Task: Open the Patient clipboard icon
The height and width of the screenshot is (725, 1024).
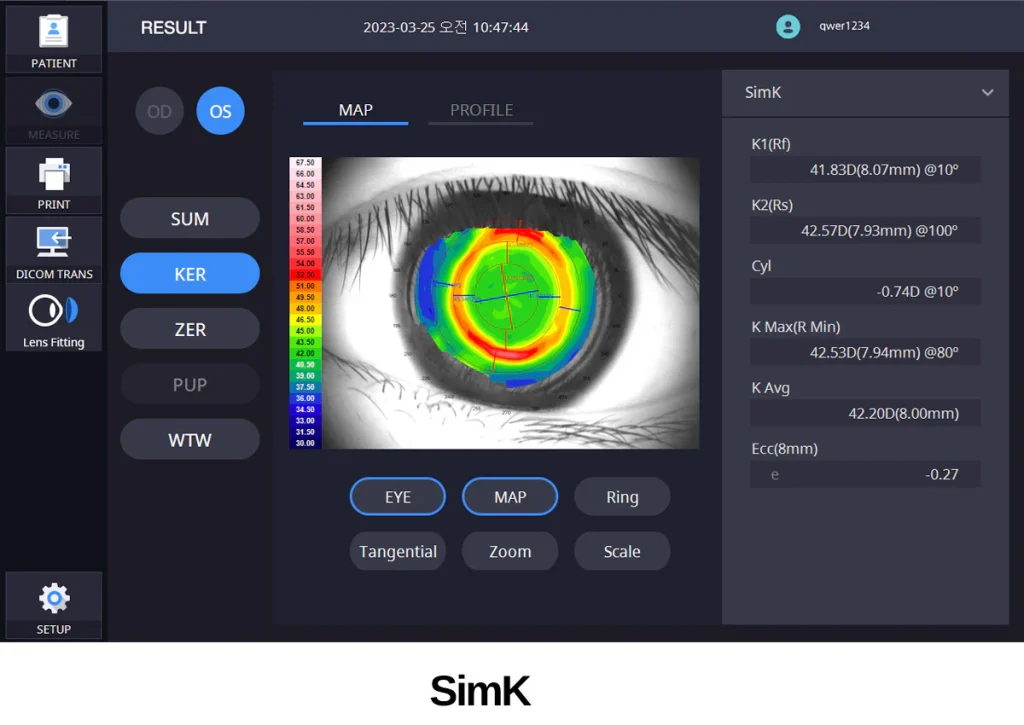Action: (54, 32)
